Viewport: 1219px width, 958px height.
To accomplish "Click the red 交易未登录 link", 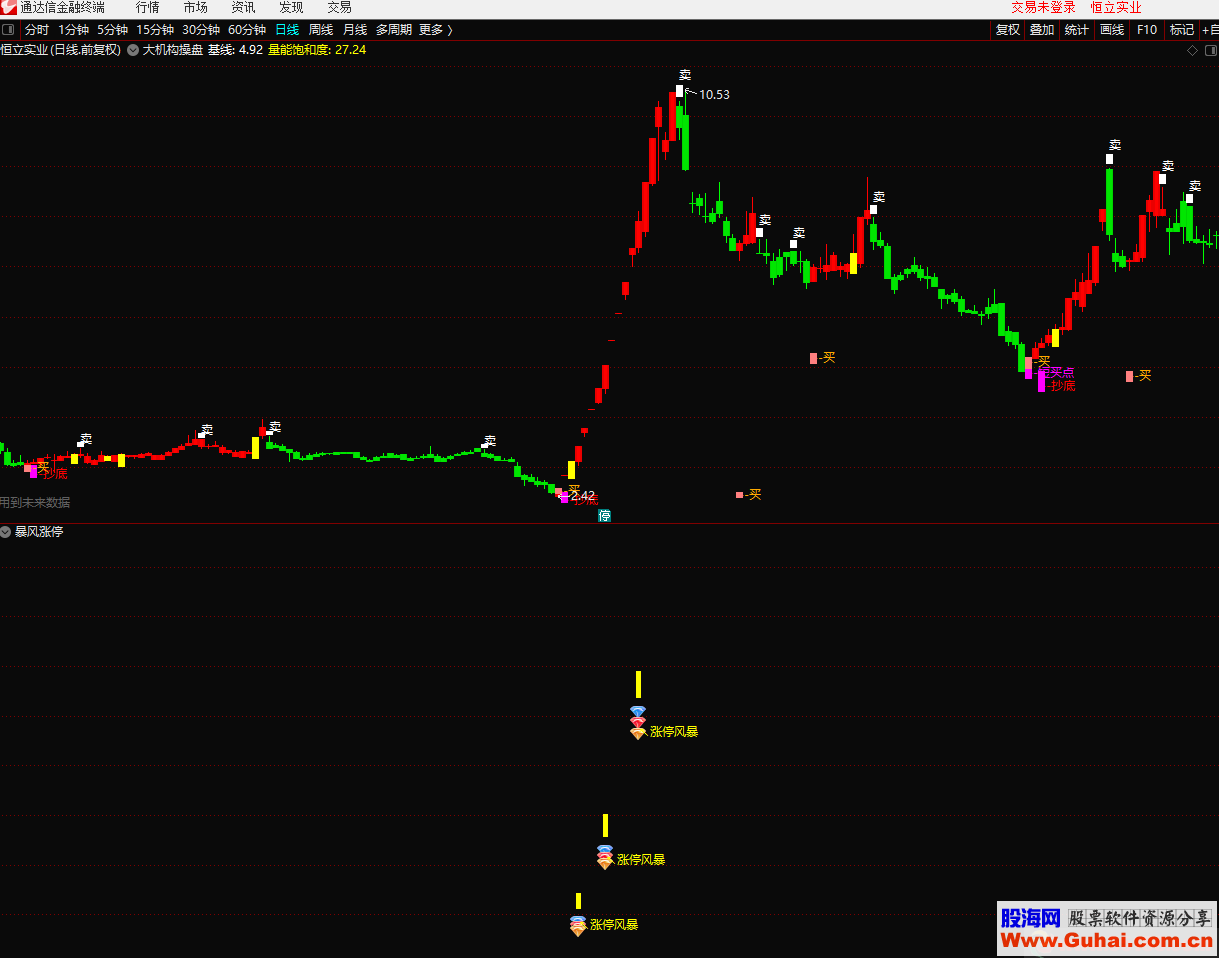I will click(1043, 8).
